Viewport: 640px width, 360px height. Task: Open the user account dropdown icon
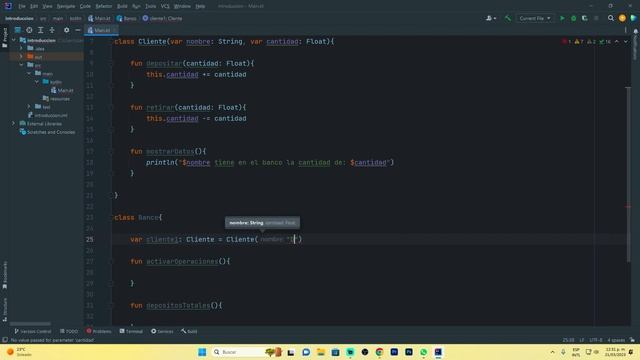click(x=491, y=18)
